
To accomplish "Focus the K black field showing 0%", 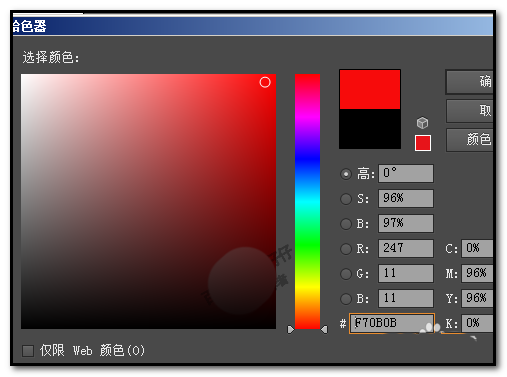I will tap(477, 323).
